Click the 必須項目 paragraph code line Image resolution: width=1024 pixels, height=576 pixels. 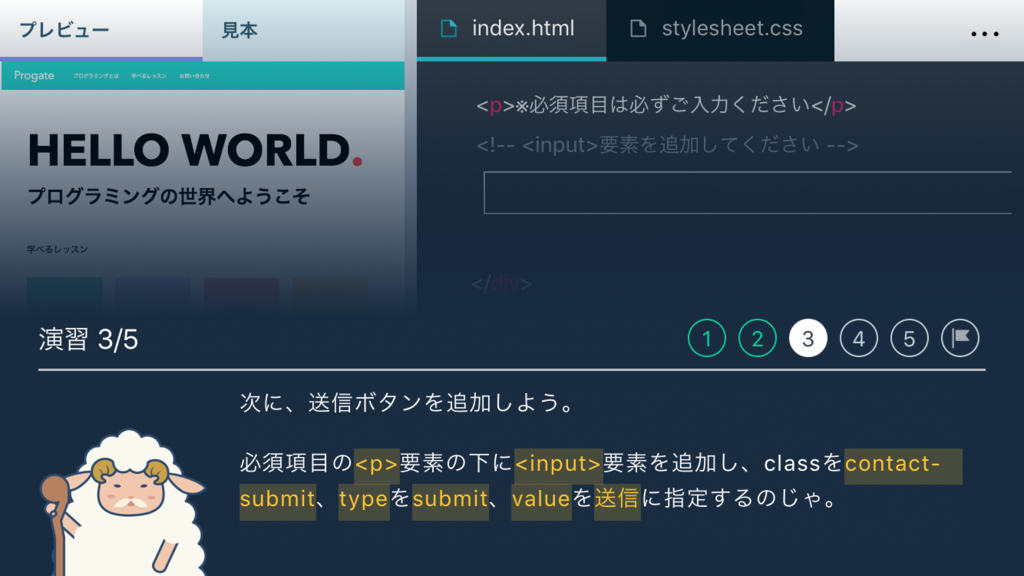(x=666, y=105)
